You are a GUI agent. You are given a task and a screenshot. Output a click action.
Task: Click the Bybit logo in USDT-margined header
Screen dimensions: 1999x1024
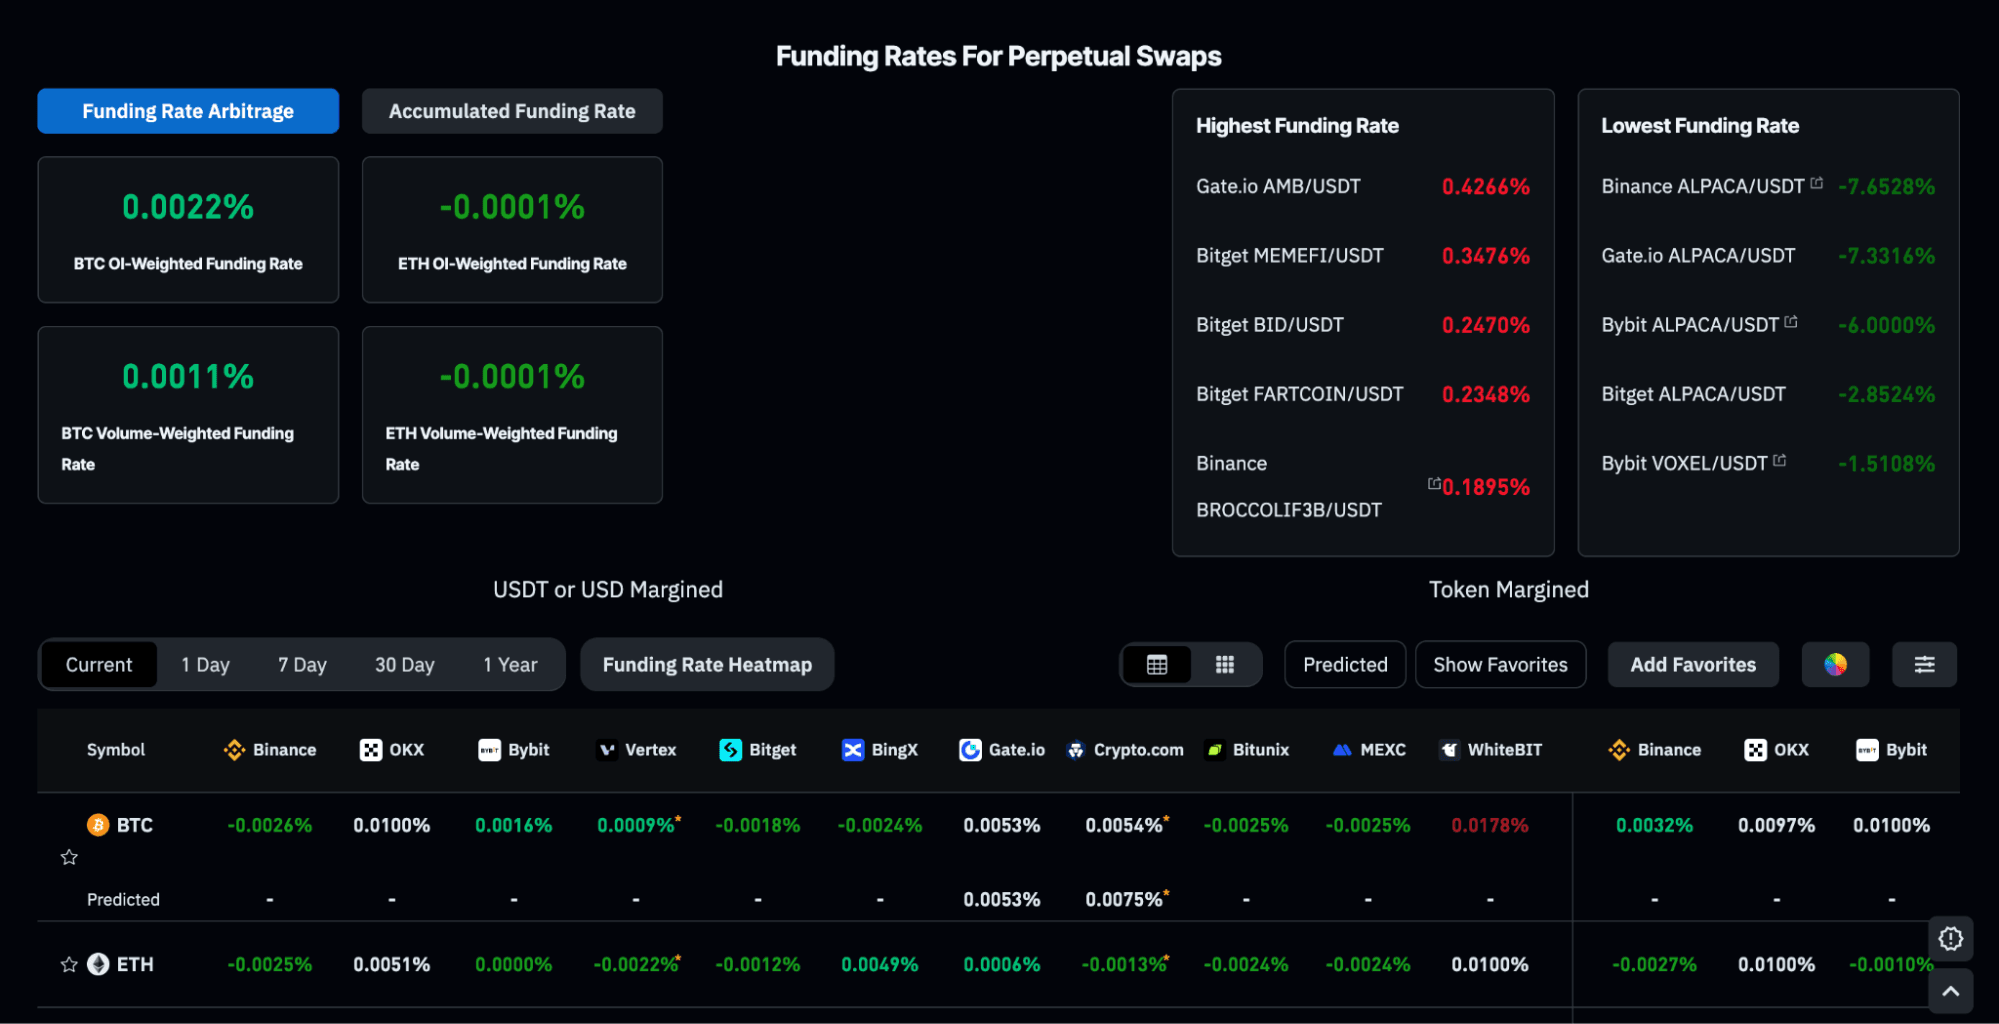pos(489,750)
